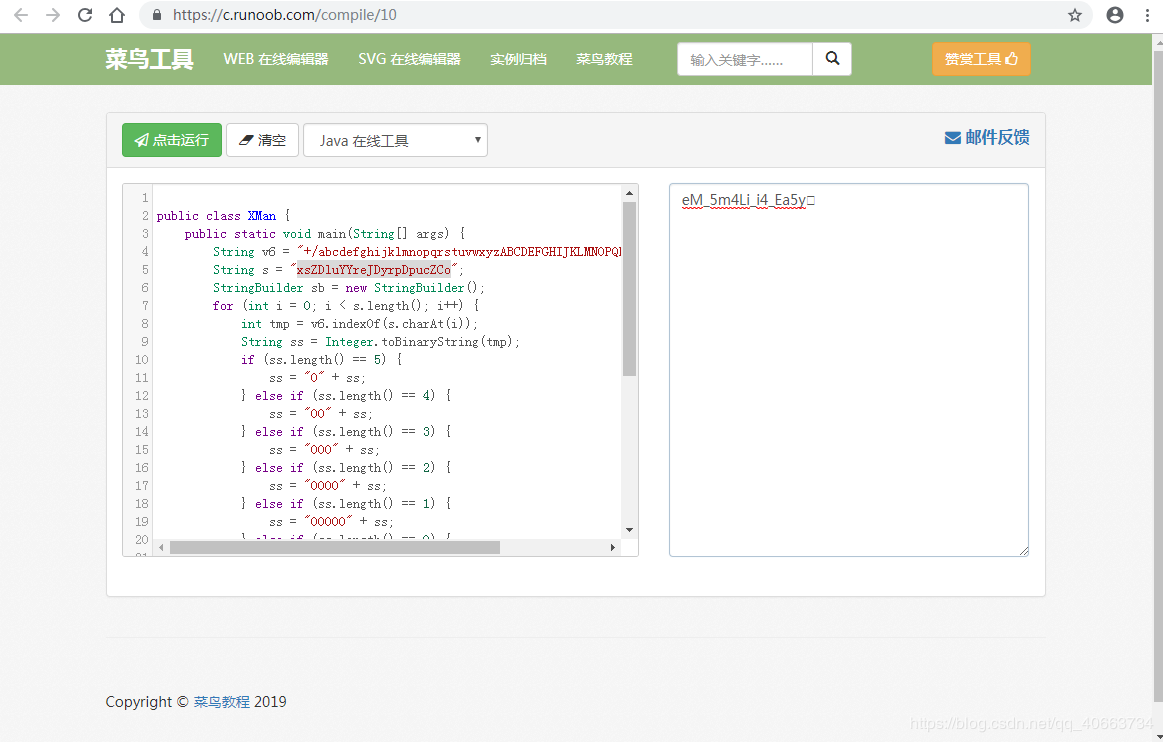Click the 菜鸟工具 site logo
Viewport: 1163px width, 742px height.
[x=149, y=59]
